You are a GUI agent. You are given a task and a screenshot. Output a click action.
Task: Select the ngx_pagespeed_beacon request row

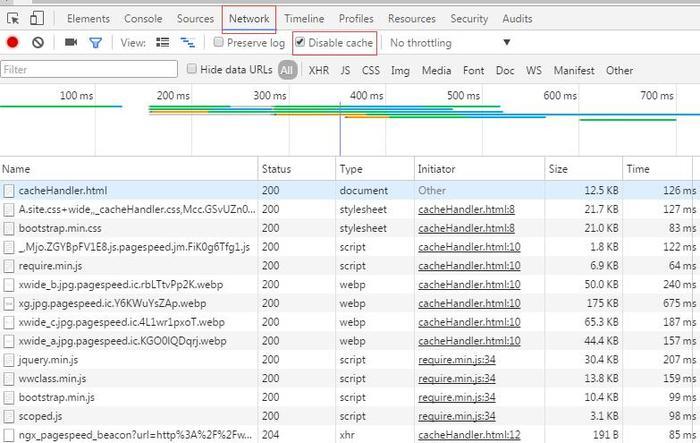(350, 435)
